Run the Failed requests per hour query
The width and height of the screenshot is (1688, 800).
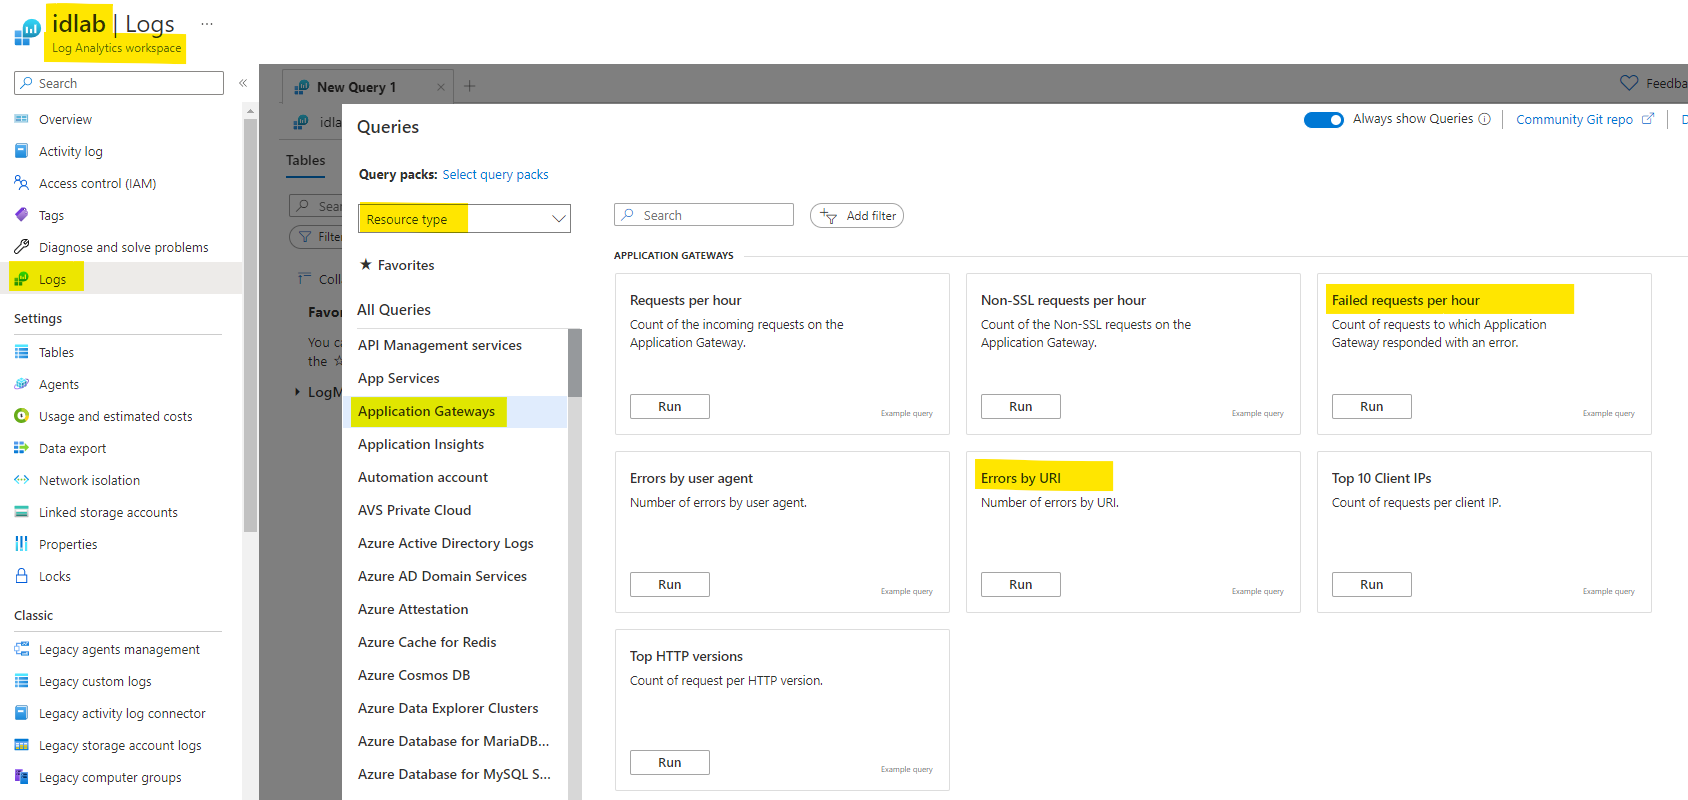1372,407
